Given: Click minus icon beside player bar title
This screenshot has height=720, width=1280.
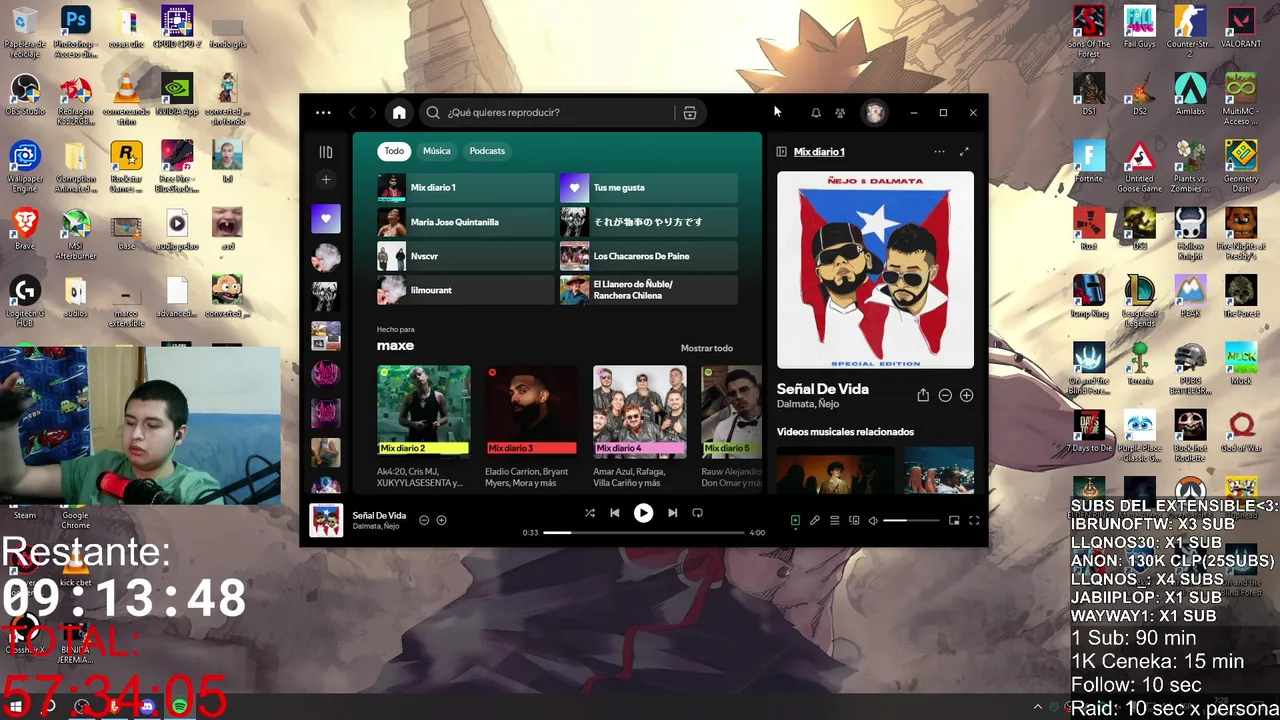Looking at the screenshot, I should click(424, 520).
